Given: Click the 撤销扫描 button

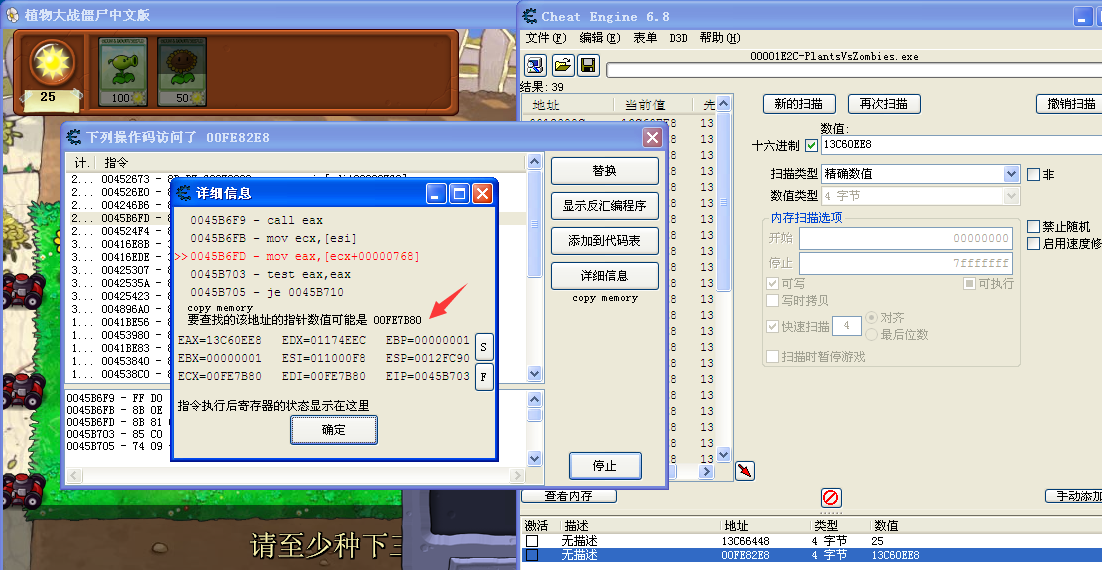Looking at the screenshot, I should pyautogui.click(x=1069, y=104).
